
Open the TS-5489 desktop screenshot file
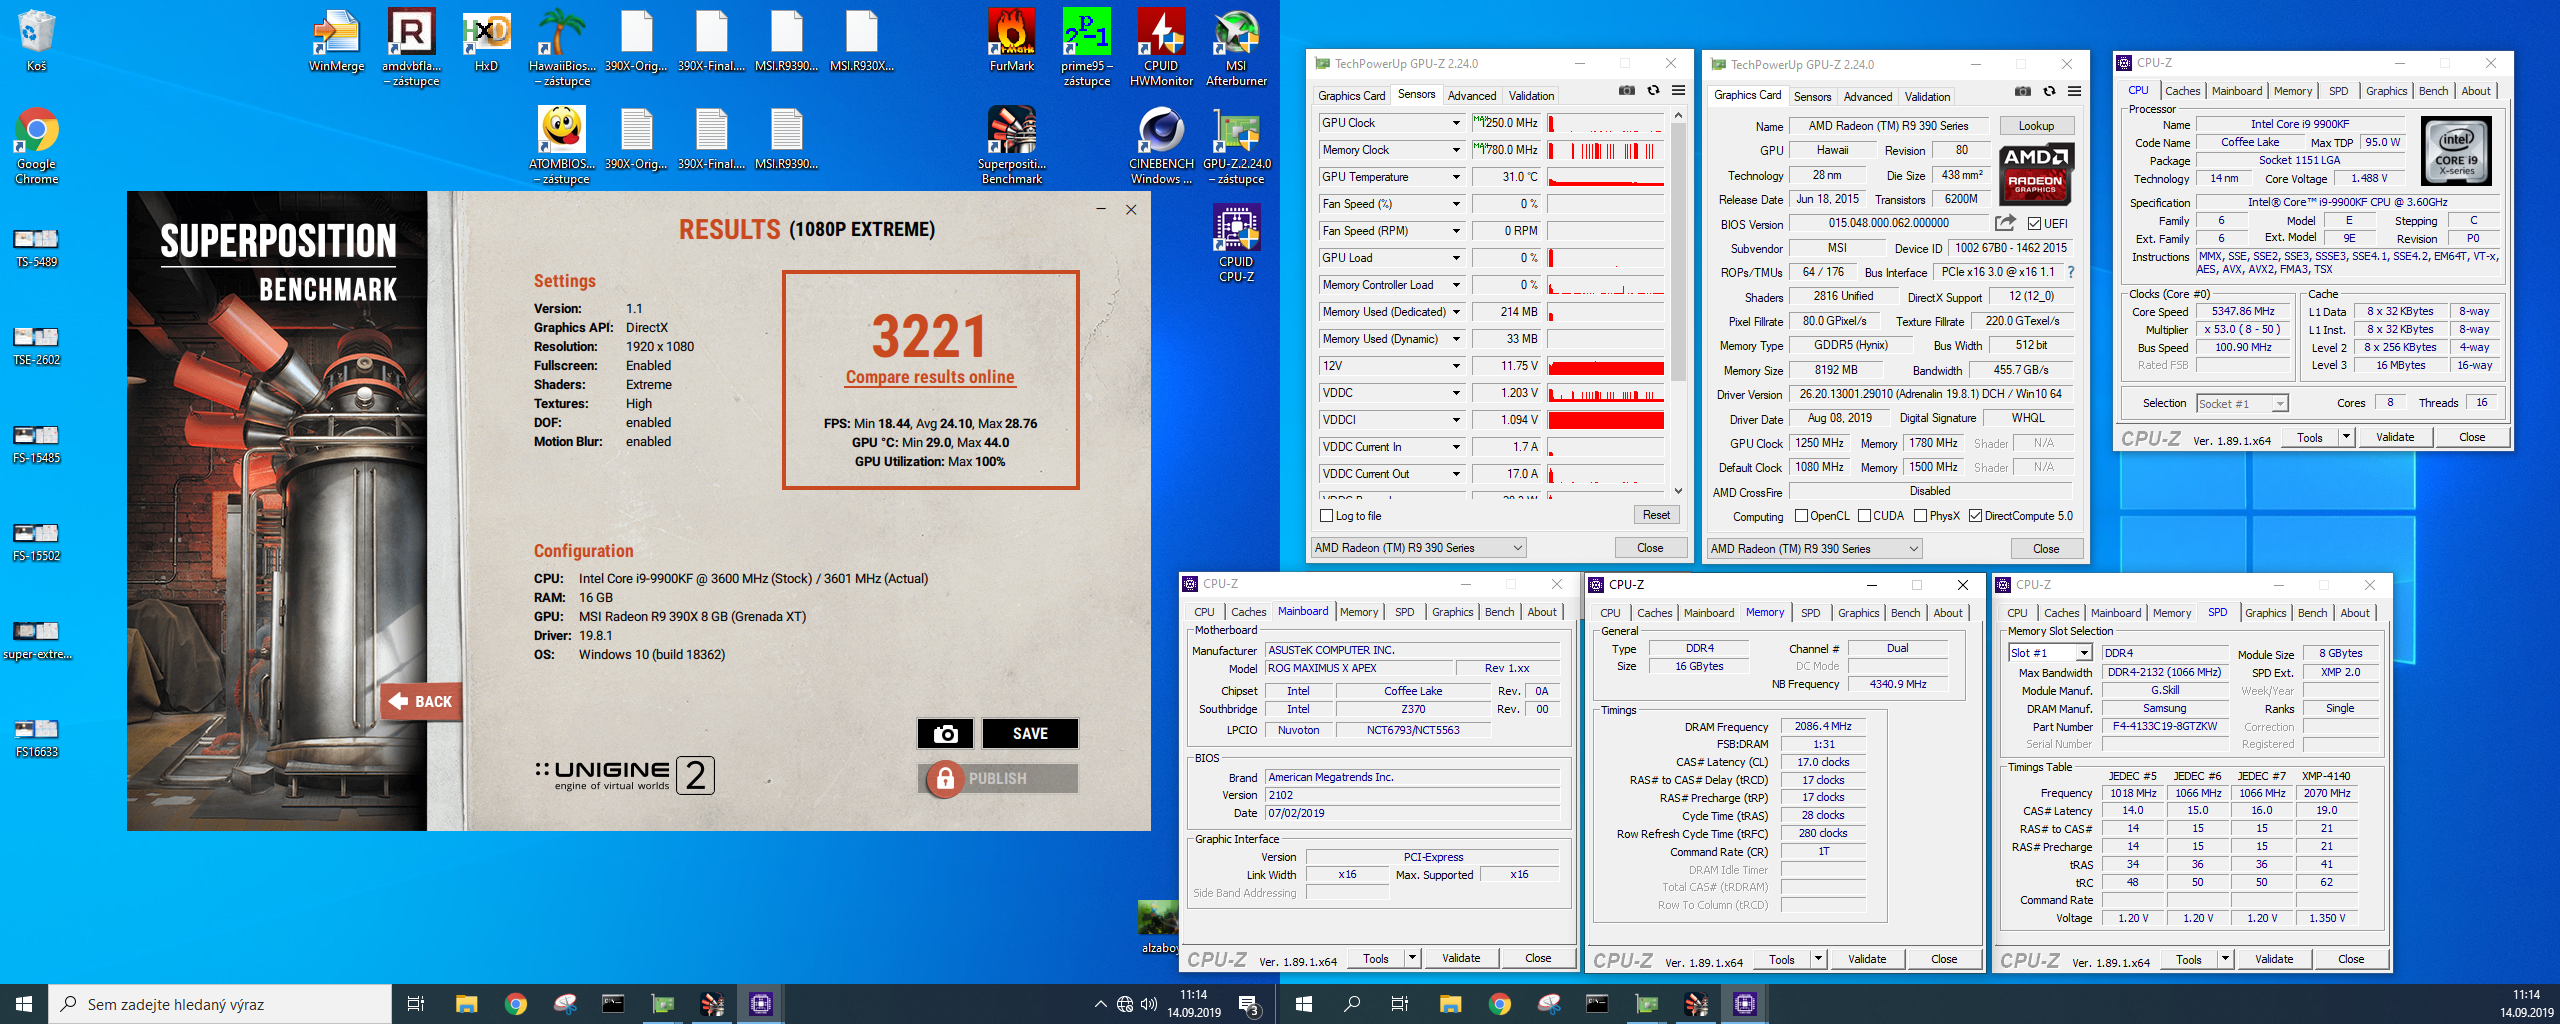coord(36,247)
